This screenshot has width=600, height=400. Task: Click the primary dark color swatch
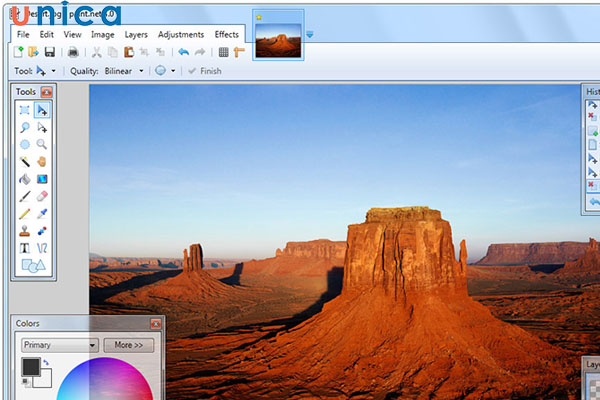(31, 367)
